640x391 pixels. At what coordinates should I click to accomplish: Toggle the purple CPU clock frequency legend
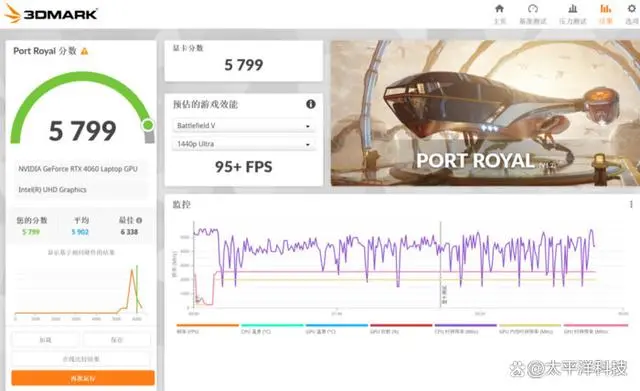pyautogui.click(x=466, y=329)
